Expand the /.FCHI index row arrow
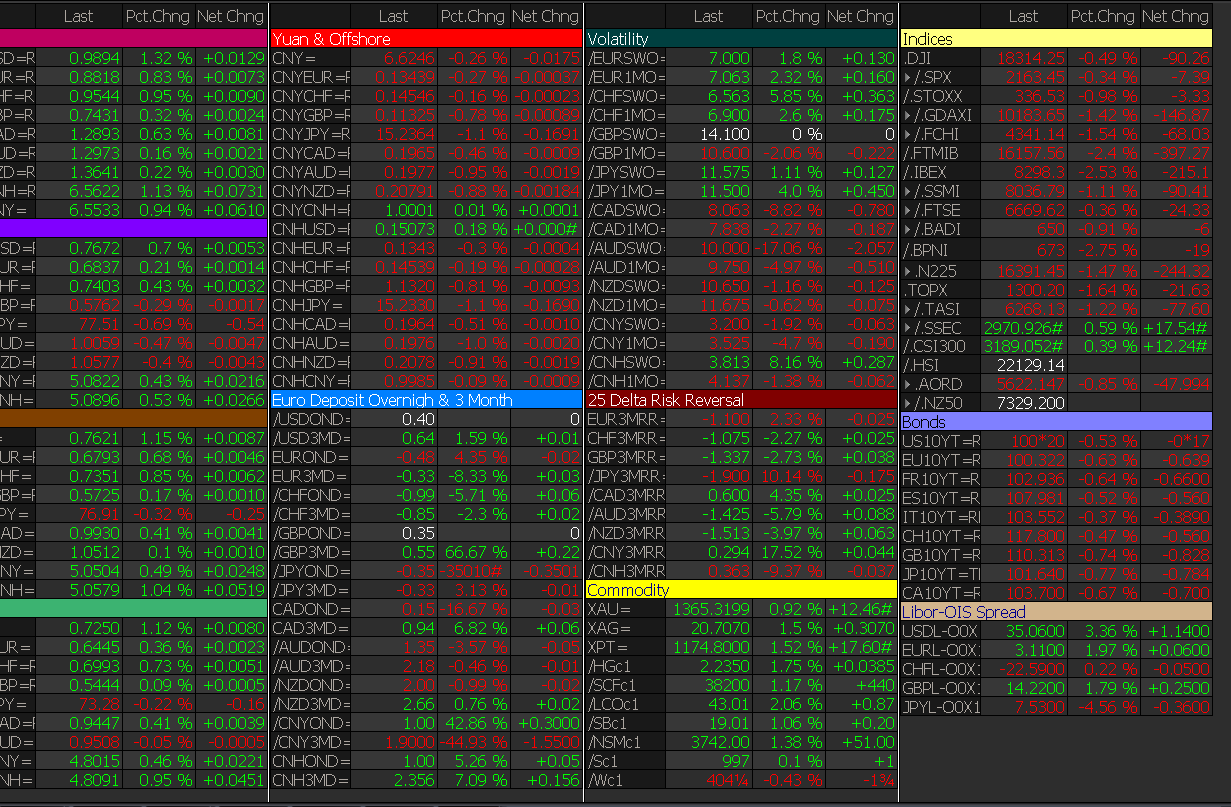The width and height of the screenshot is (1231, 807). coord(907,135)
